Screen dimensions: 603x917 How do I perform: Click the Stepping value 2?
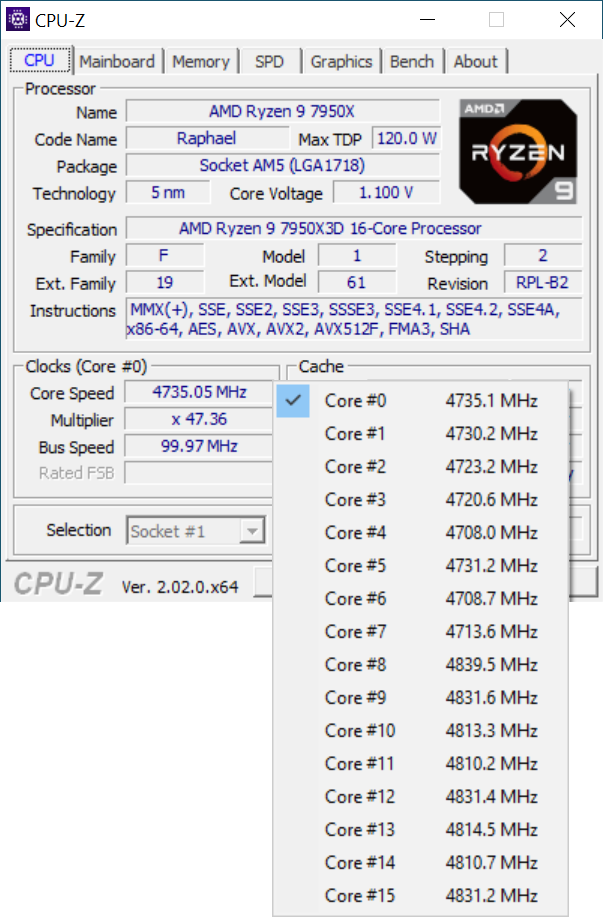pyautogui.click(x=543, y=256)
